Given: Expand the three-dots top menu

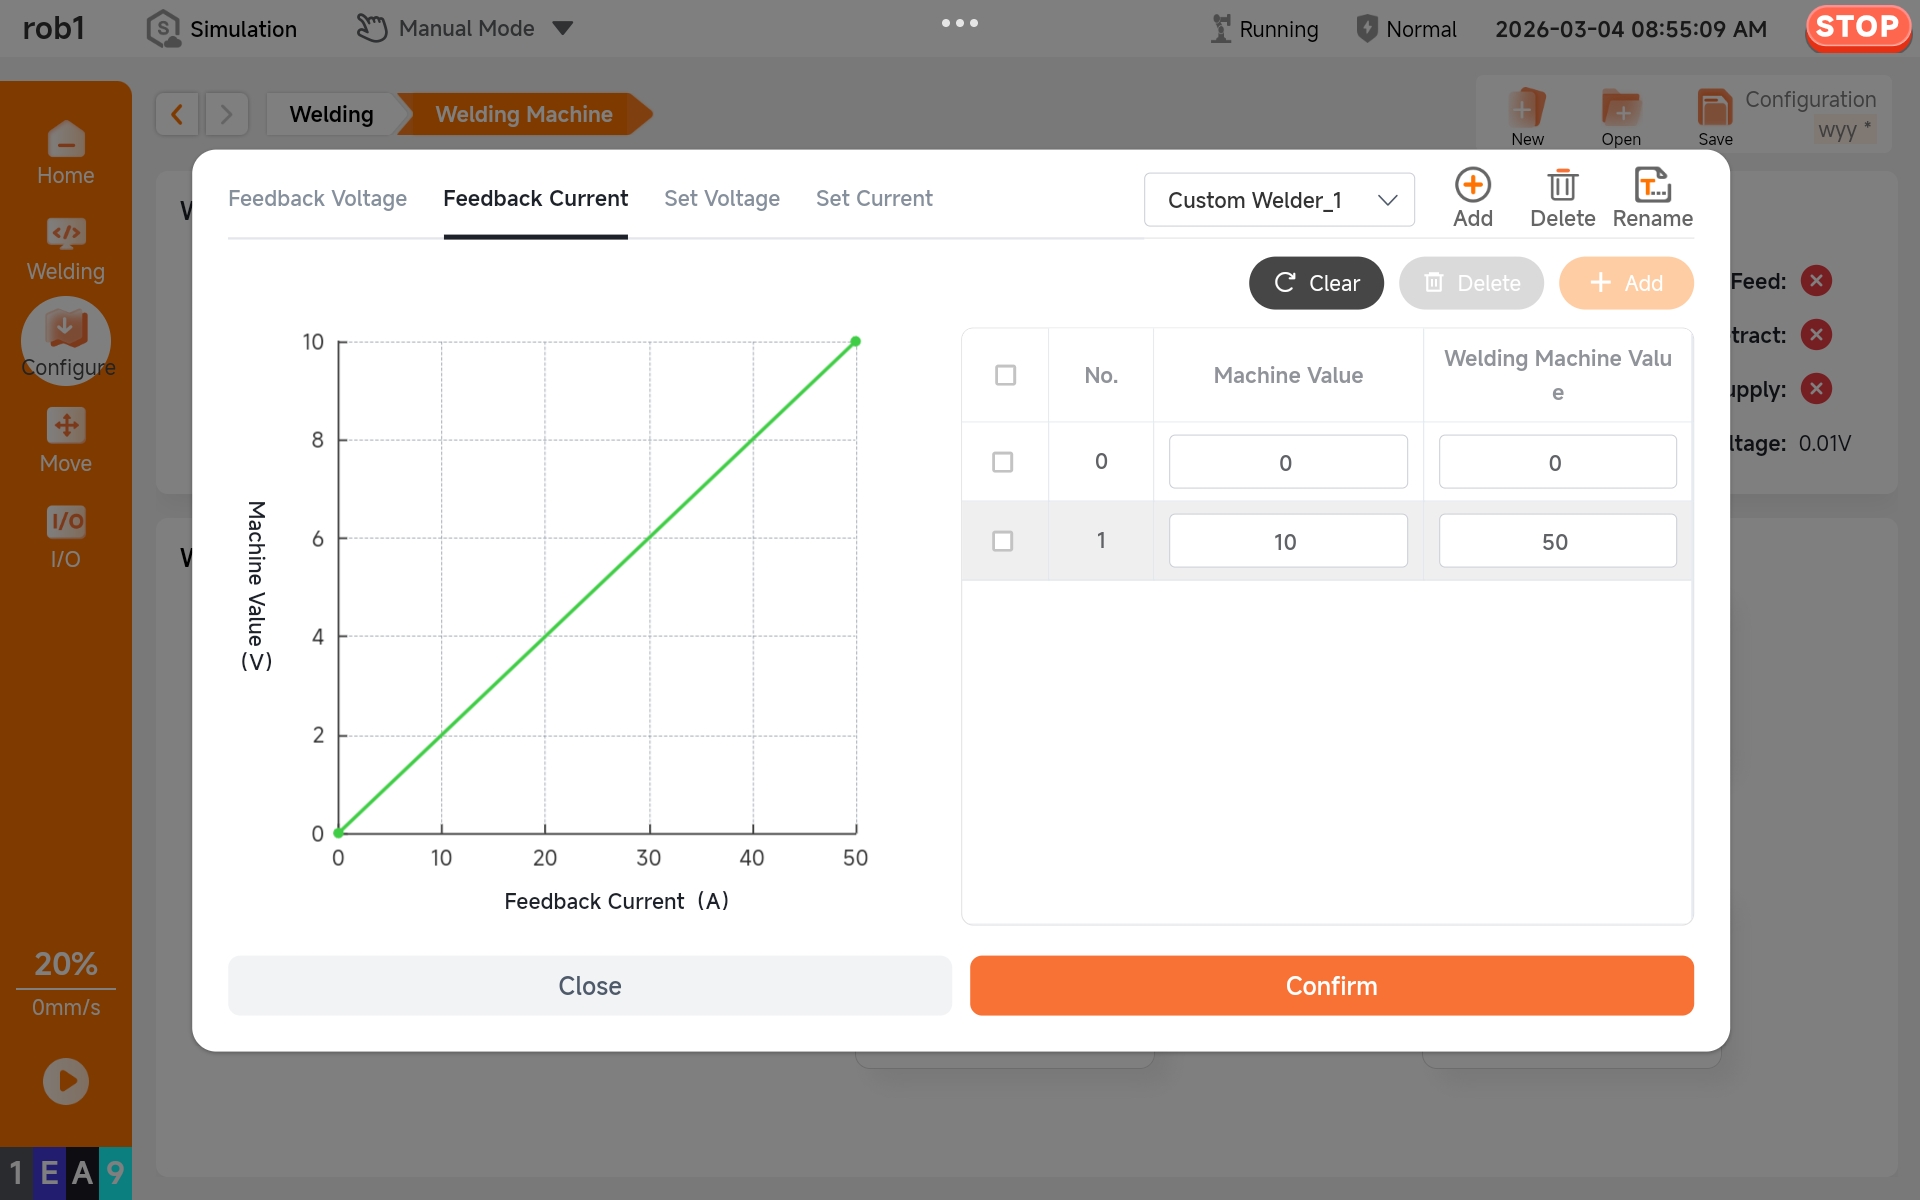Looking at the screenshot, I should tap(959, 23).
